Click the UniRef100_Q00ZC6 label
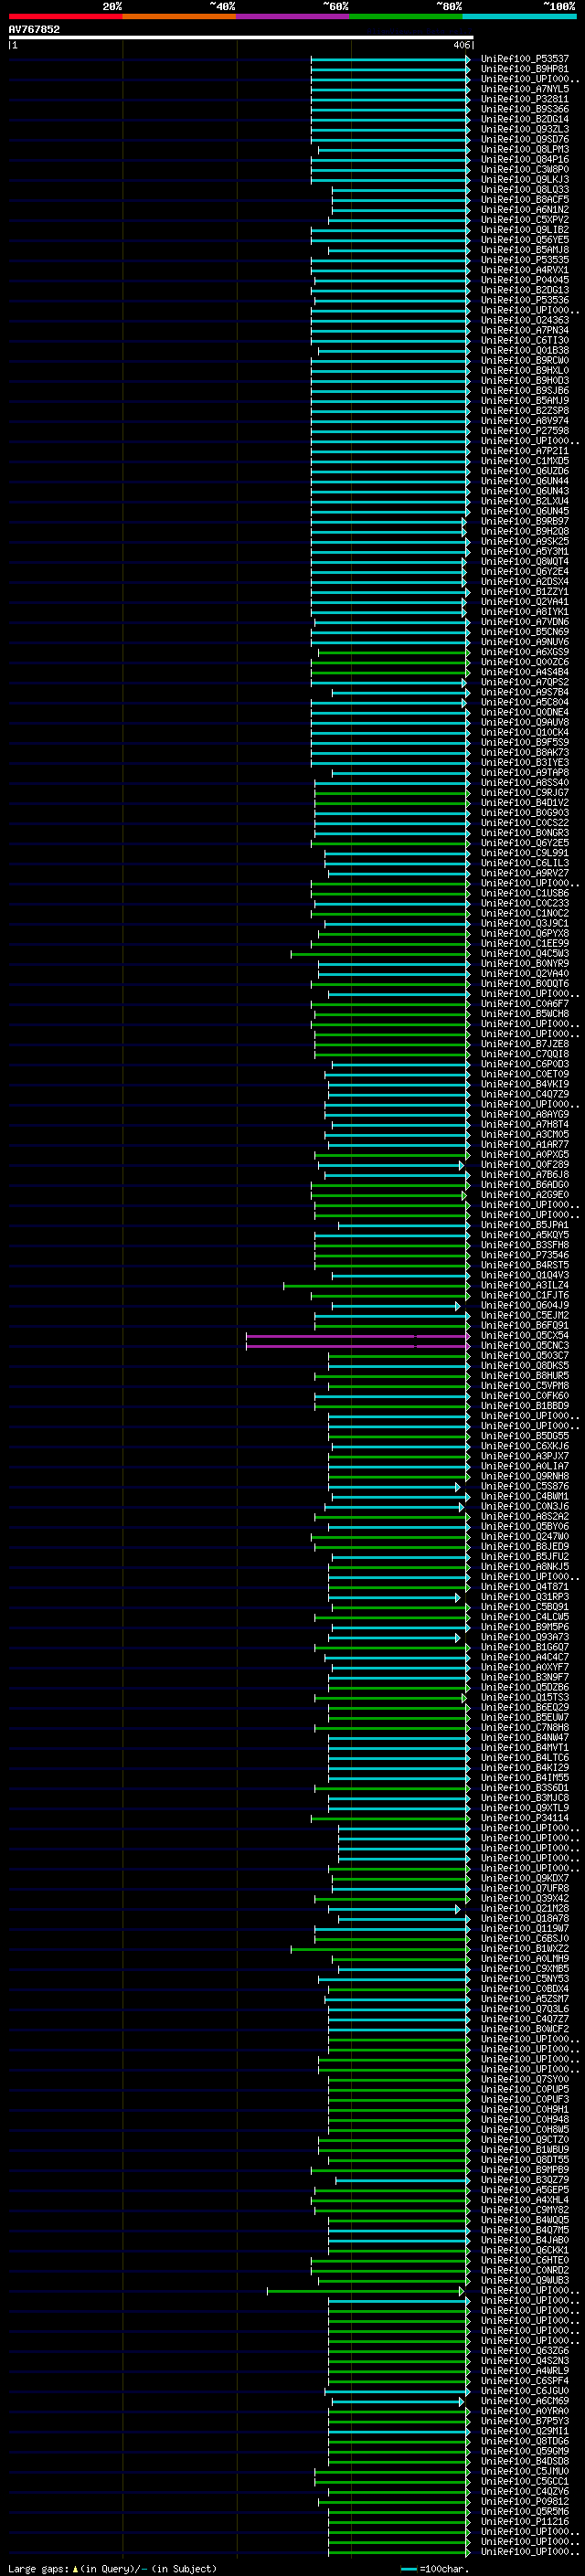 tap(525, 662)
